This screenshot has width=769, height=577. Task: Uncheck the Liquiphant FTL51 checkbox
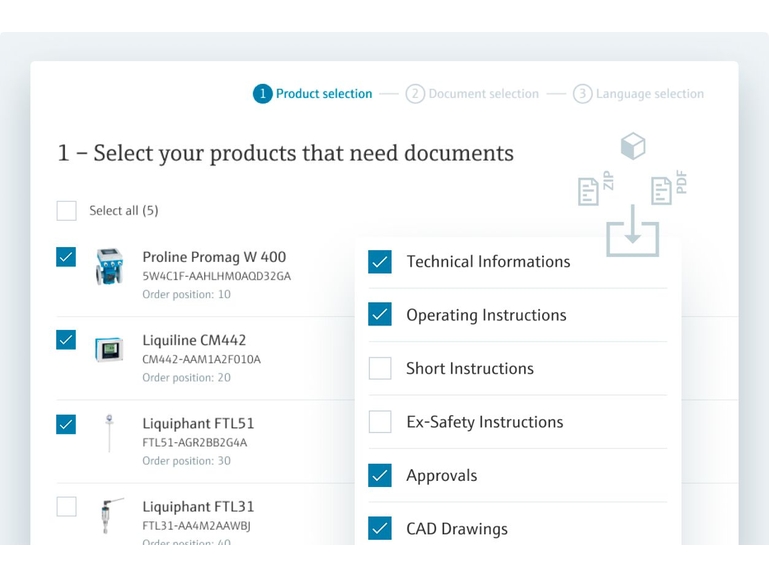[x=66, y=424]
